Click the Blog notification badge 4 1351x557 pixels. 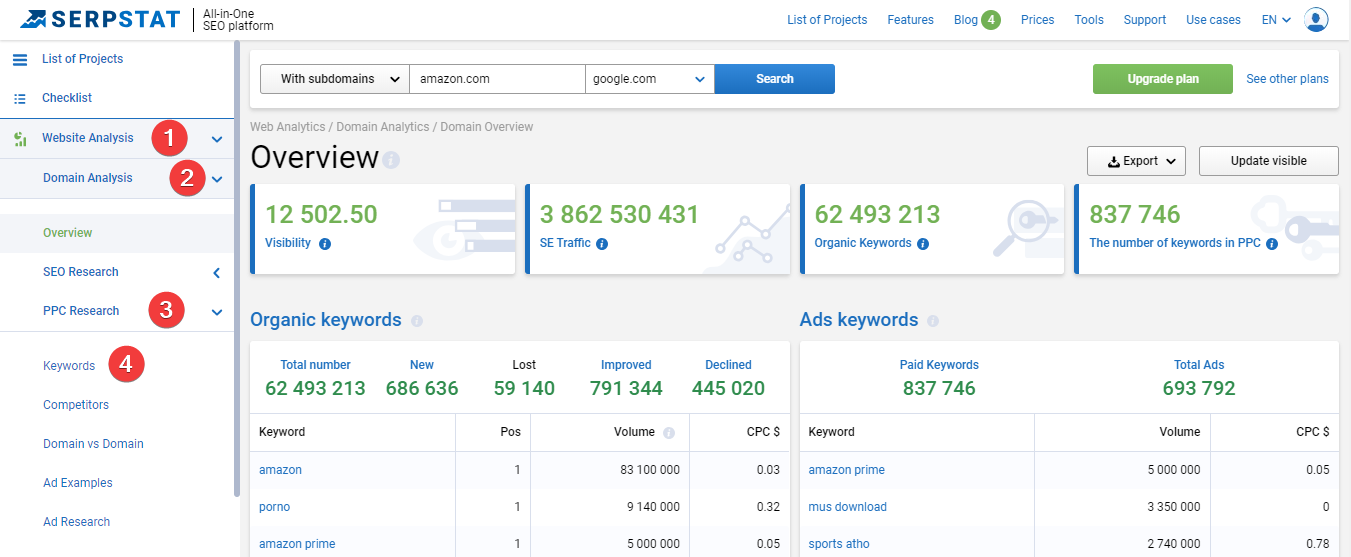coord(991,20)
